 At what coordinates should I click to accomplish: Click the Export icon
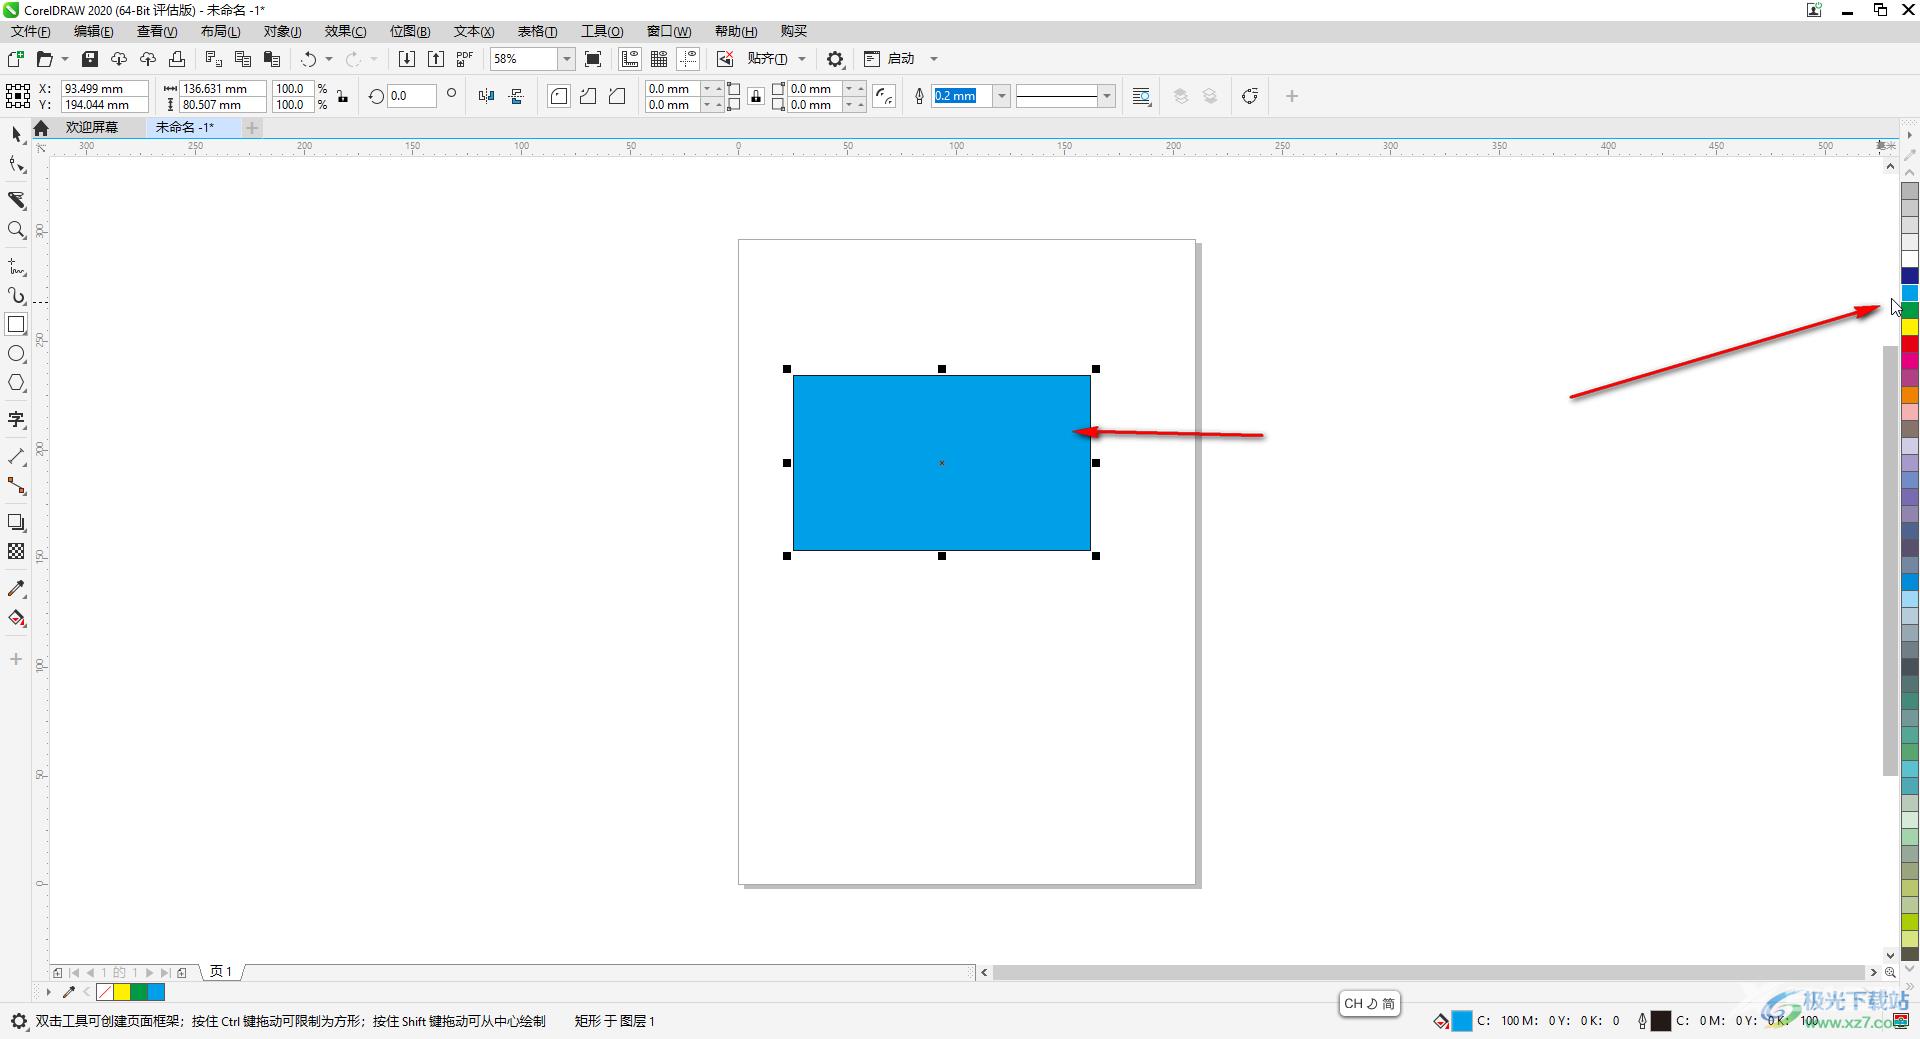click(435, 59)
